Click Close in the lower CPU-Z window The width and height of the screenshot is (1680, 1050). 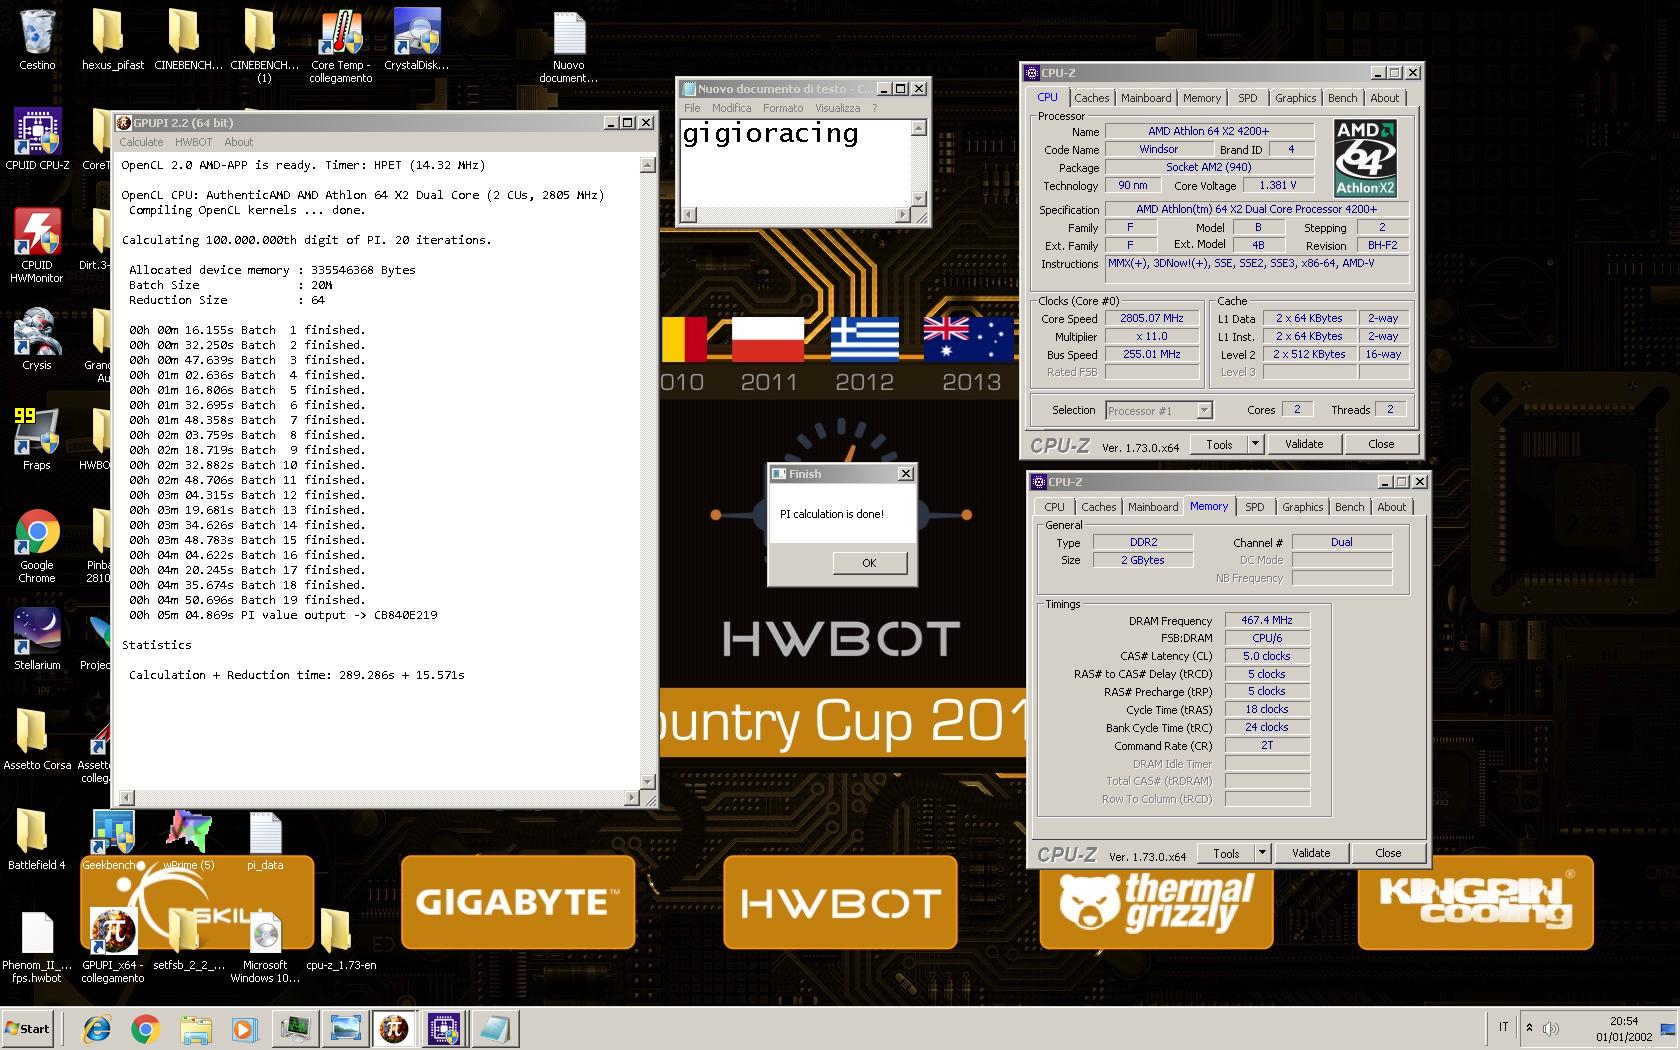point(1388,853)
